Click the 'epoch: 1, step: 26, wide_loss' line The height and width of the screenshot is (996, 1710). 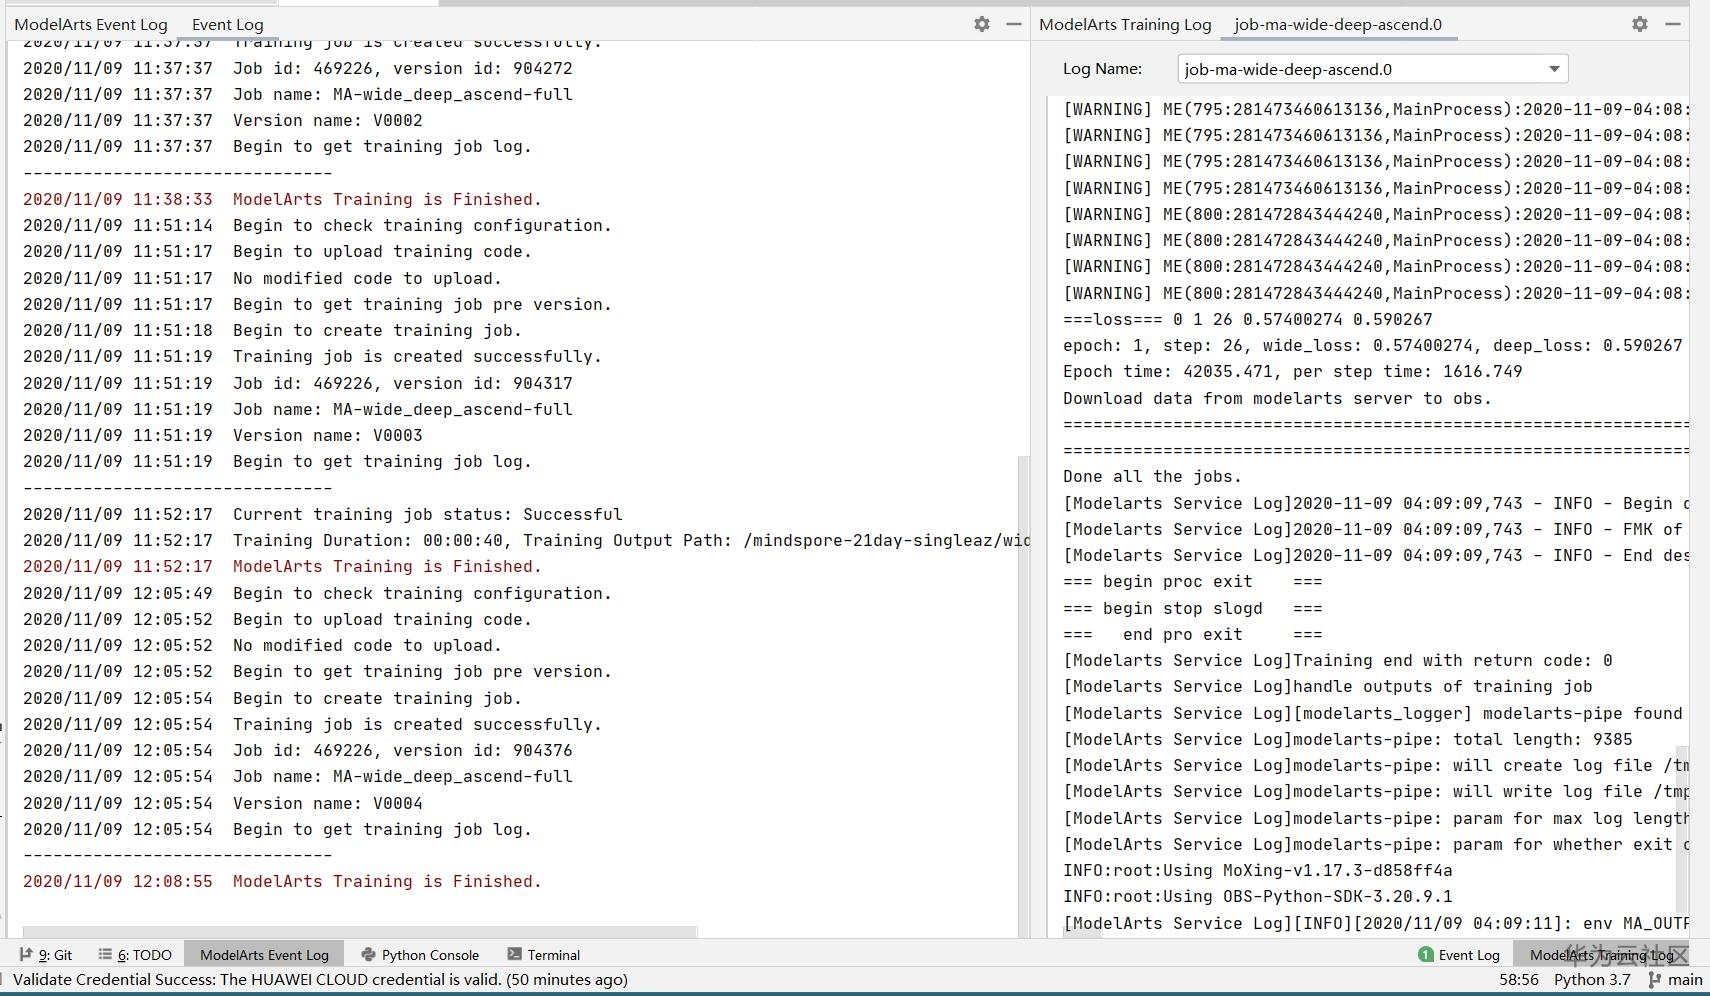(1373, 345)
